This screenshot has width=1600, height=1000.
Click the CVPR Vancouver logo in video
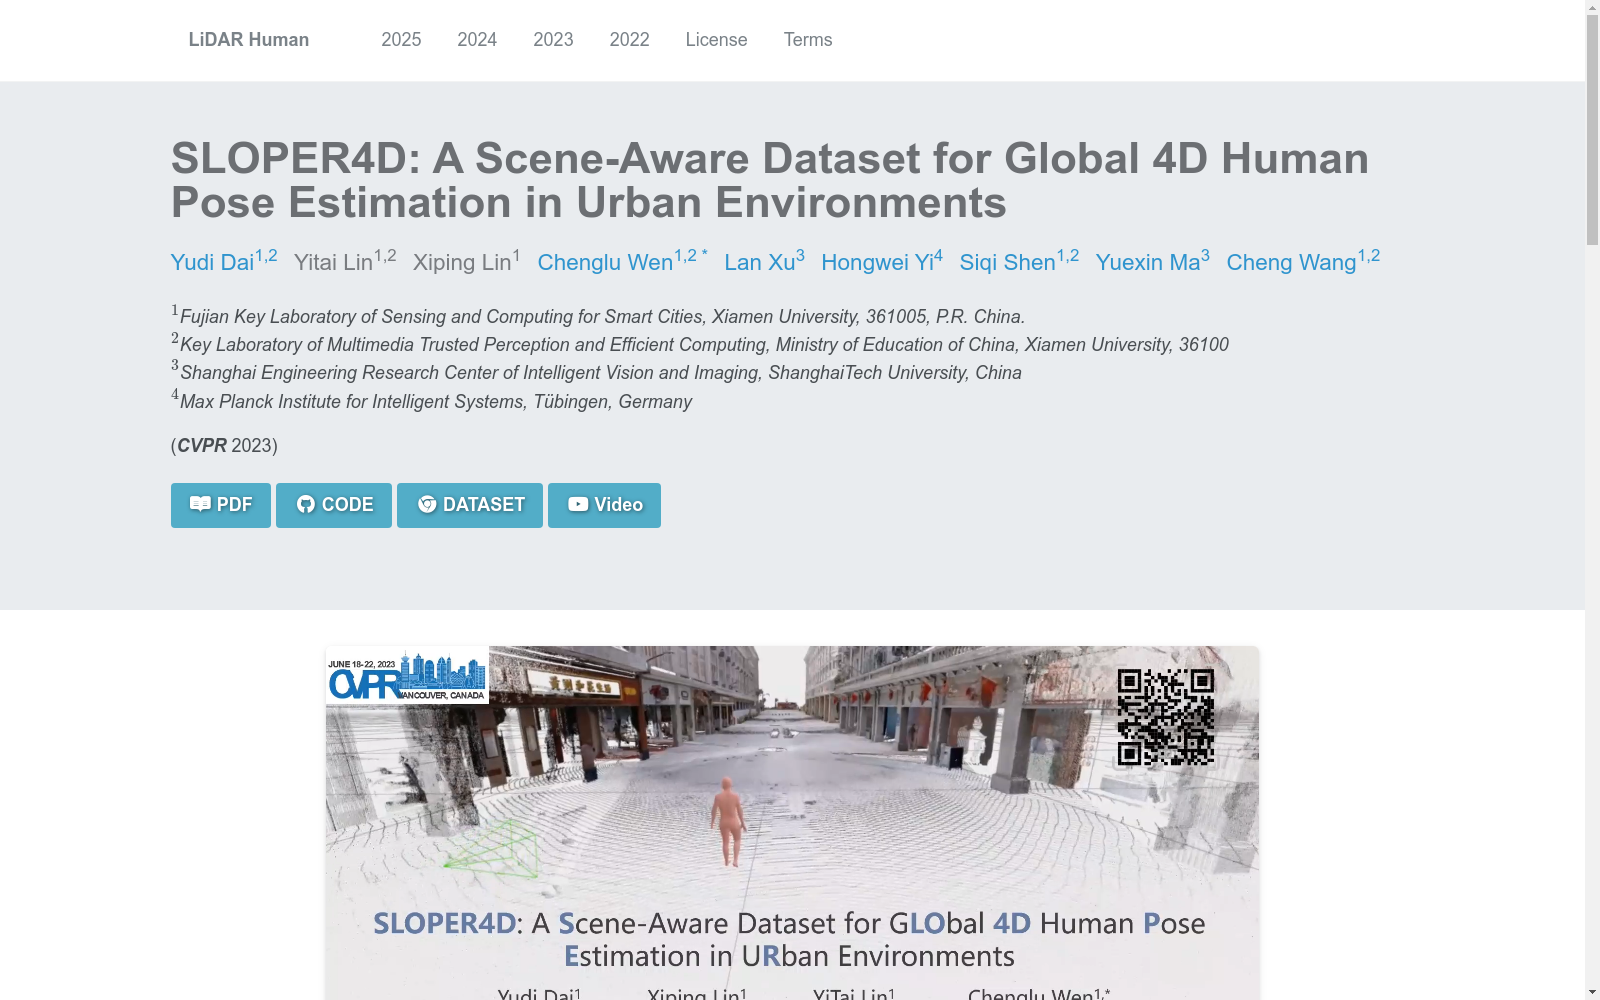pos(407,675)
